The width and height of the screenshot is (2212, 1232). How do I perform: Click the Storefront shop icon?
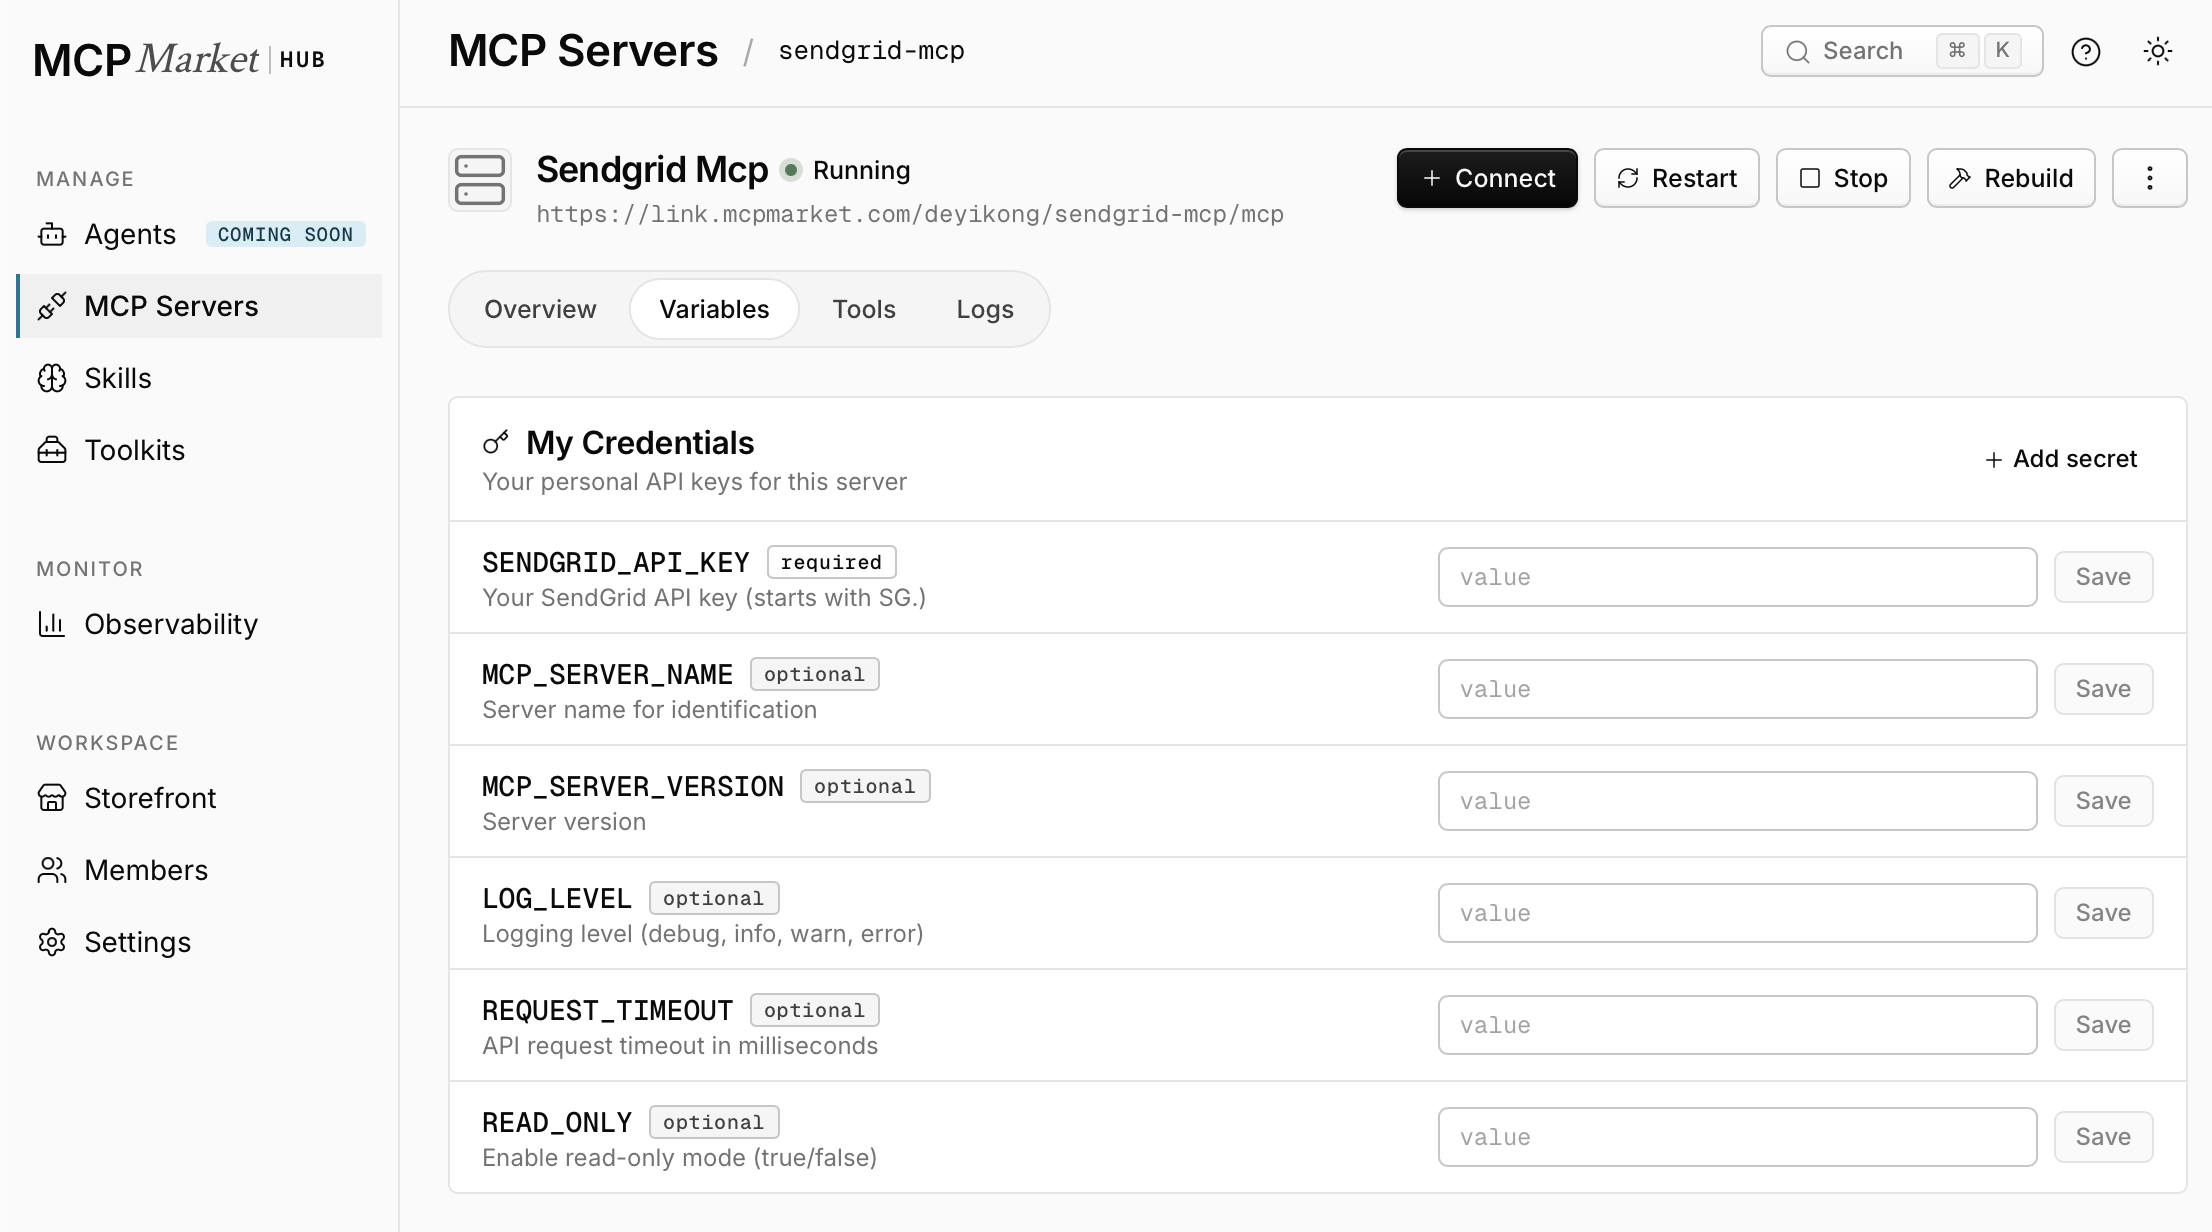[52, 798]
